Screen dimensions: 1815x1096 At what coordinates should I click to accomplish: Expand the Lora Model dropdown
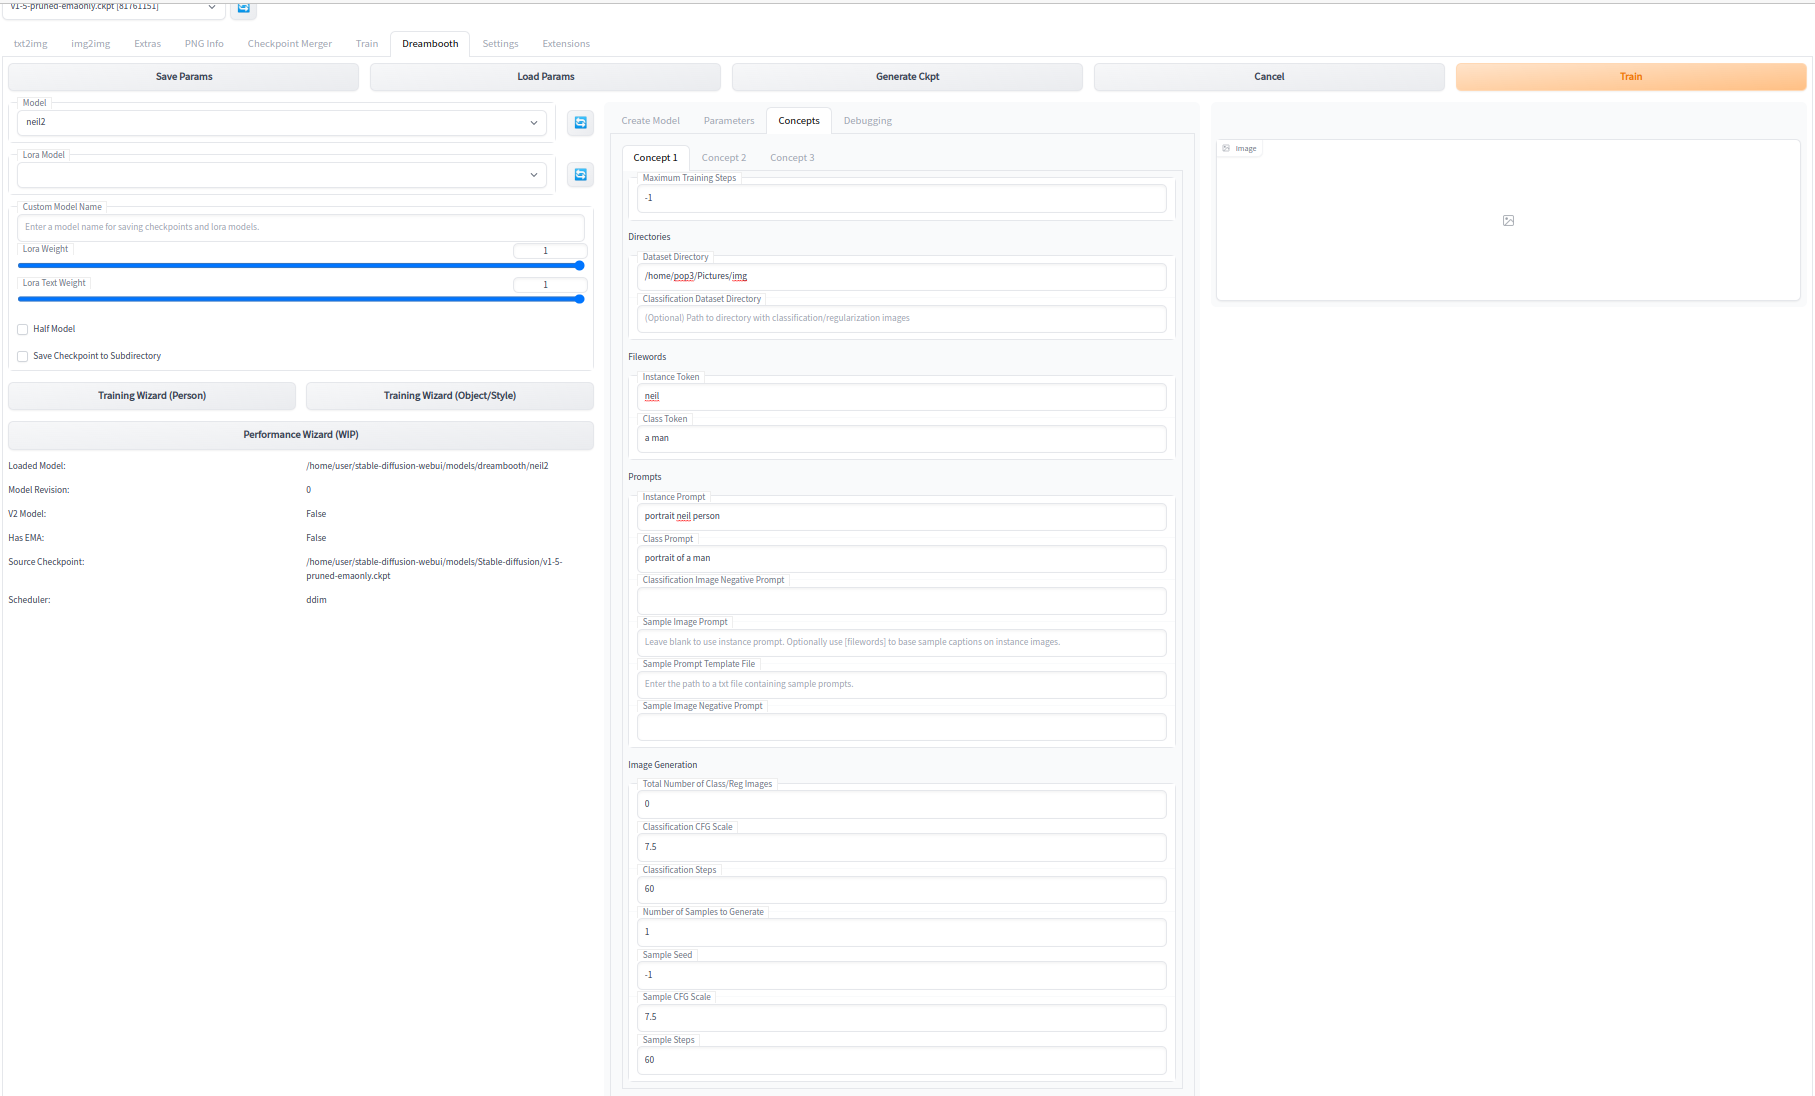click(282, 174)
